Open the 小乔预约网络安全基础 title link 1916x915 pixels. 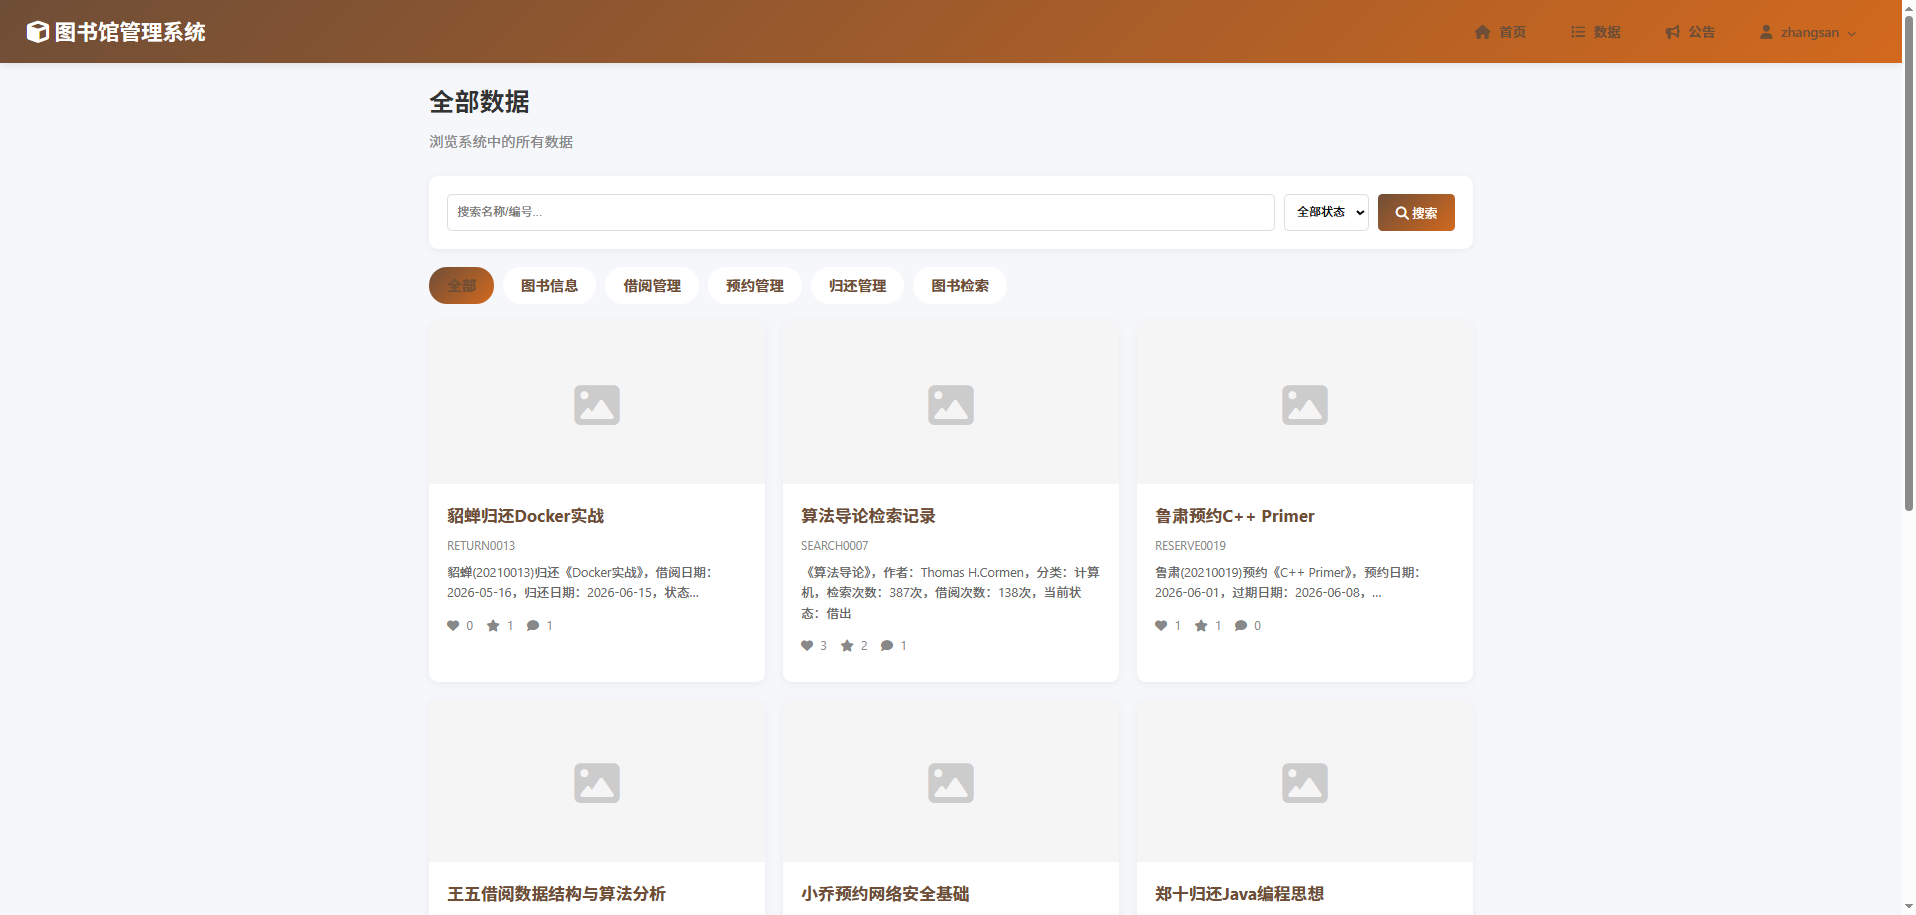click(885, 894)
